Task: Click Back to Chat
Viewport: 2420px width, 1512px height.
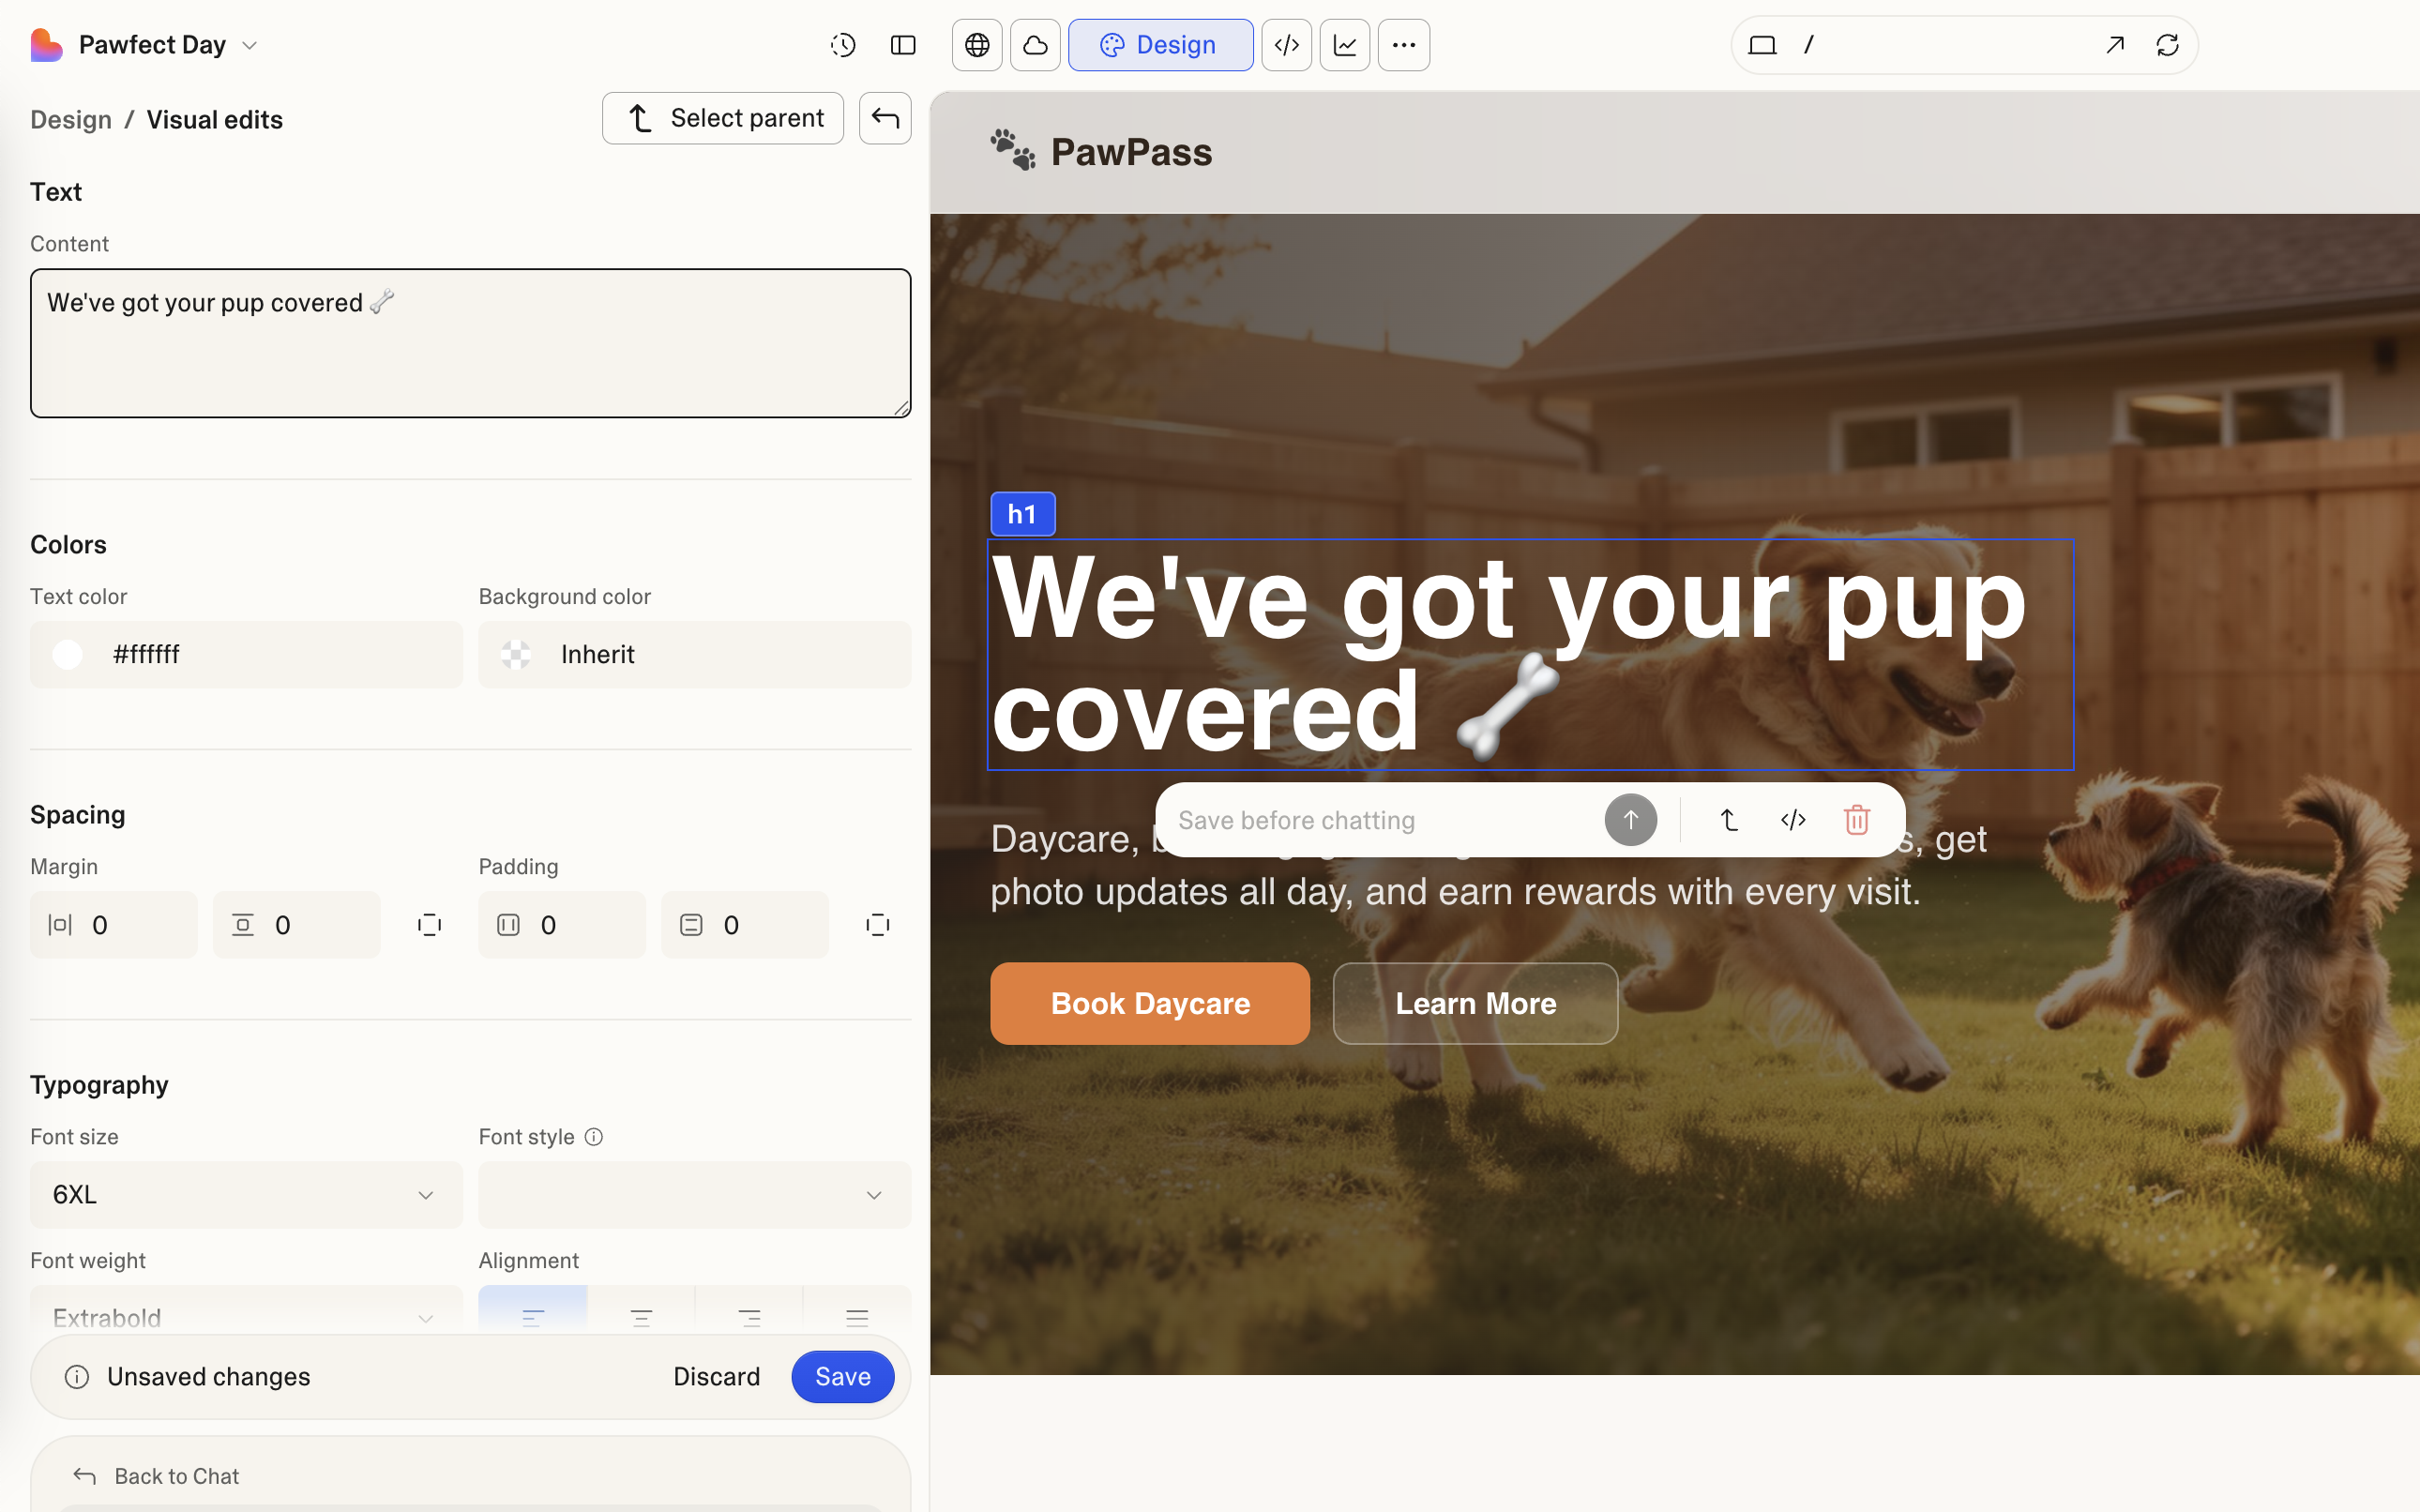Action: [176, 1476]
